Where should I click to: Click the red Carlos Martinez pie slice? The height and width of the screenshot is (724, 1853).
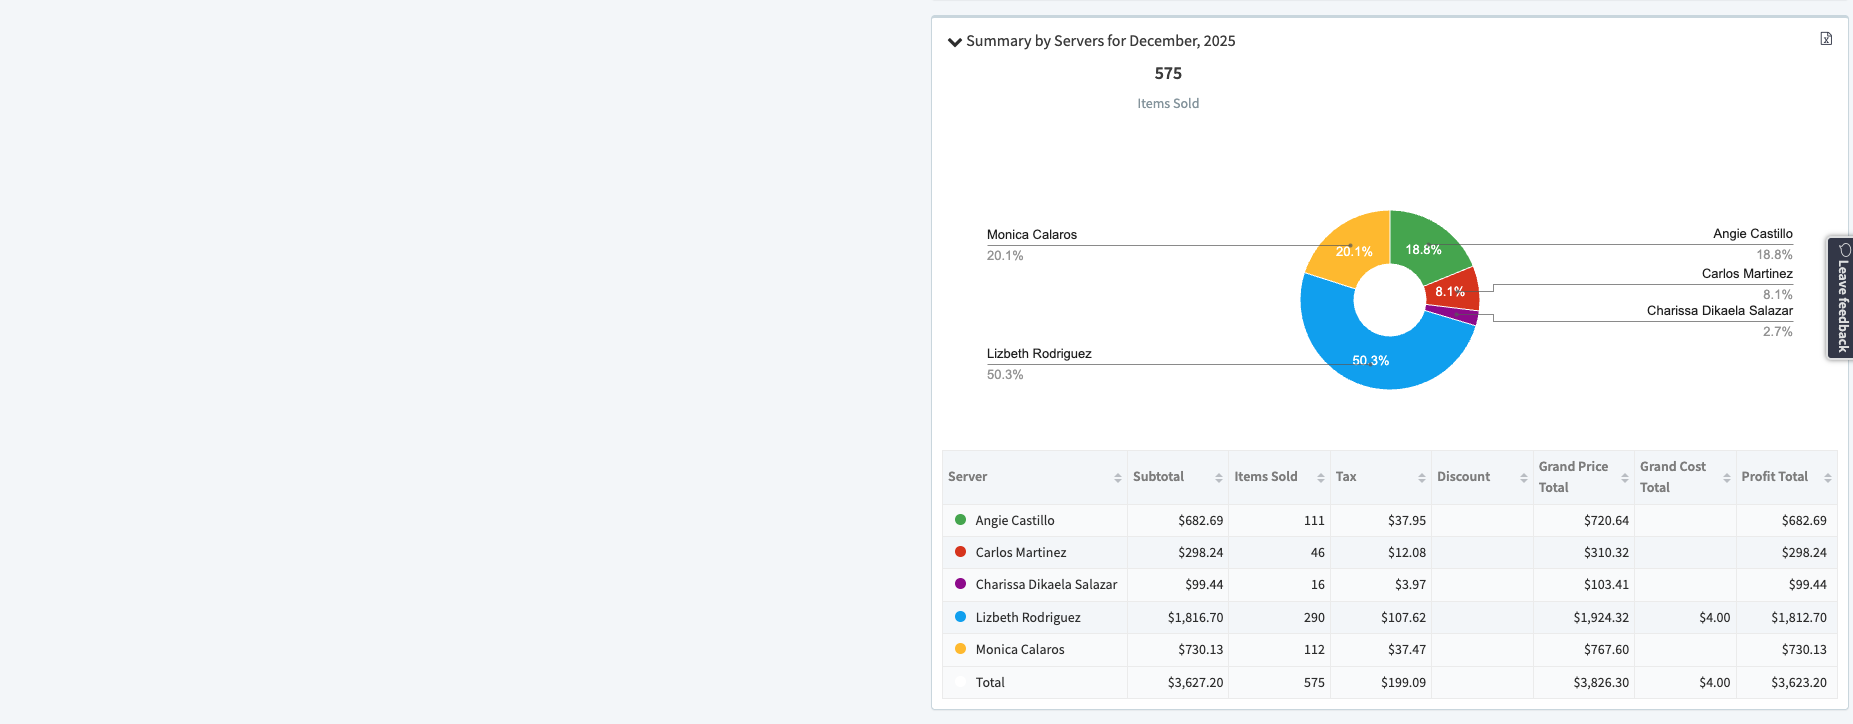1454,290
